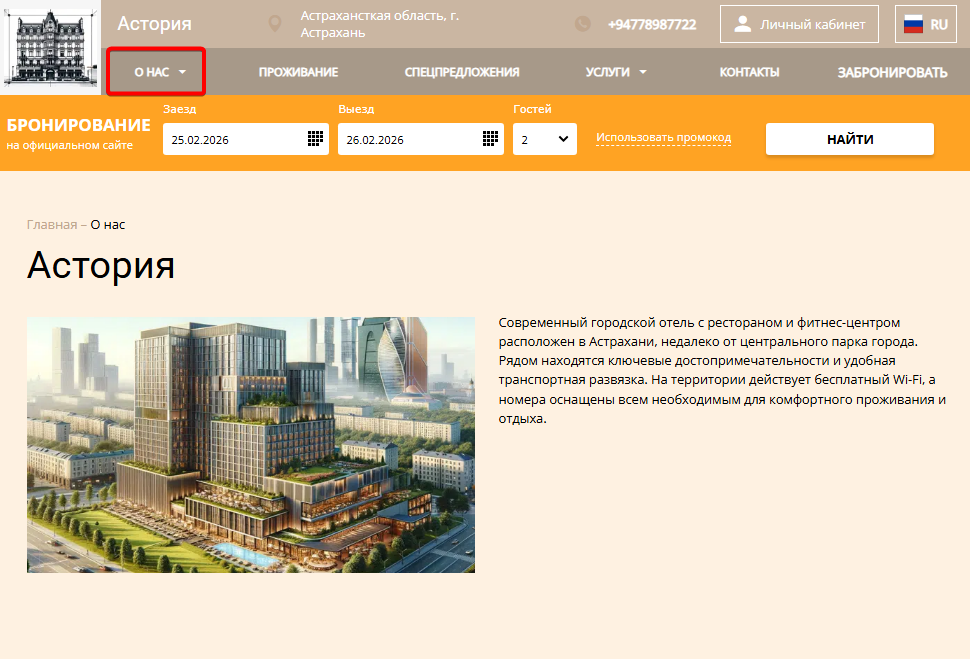
Task: Click the hotel building illustration
Action: tap(251, 445)
